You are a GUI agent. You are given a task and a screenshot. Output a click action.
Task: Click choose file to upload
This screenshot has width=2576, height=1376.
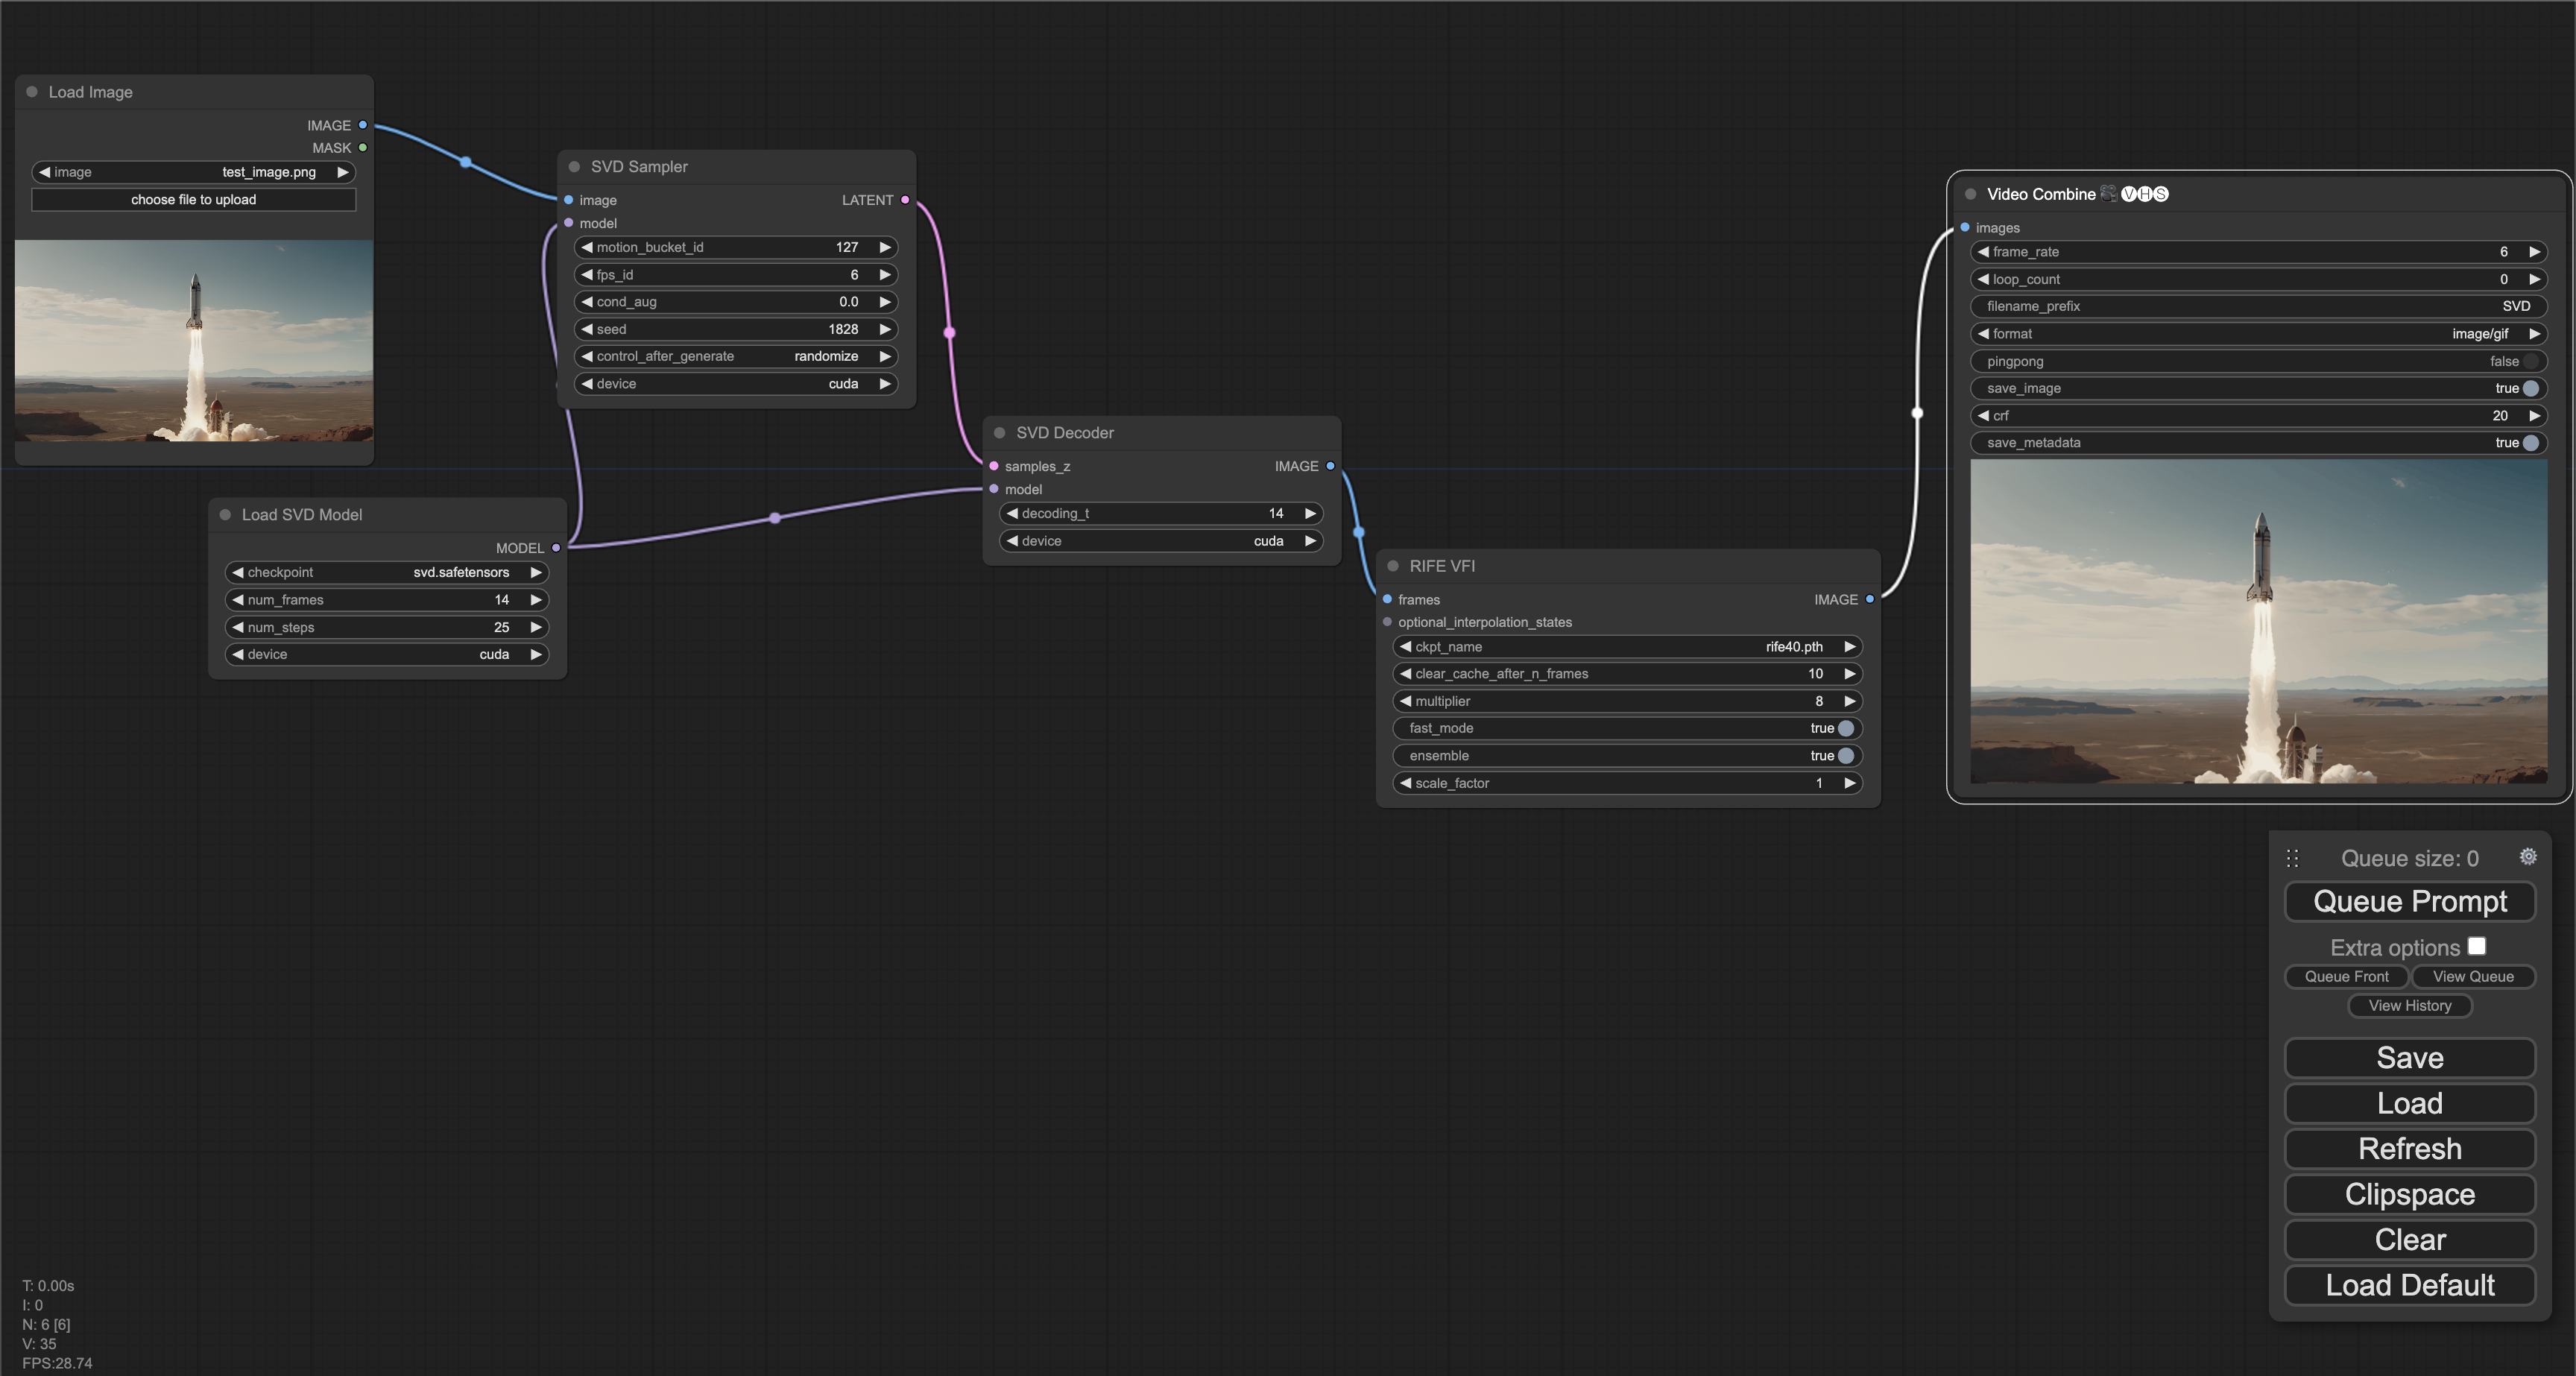(193, 200)
